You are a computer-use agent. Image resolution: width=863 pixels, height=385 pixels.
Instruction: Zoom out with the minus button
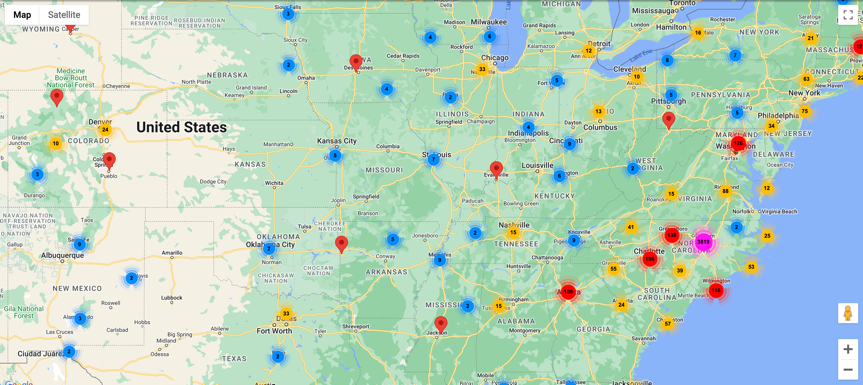(x=848, y=369)
